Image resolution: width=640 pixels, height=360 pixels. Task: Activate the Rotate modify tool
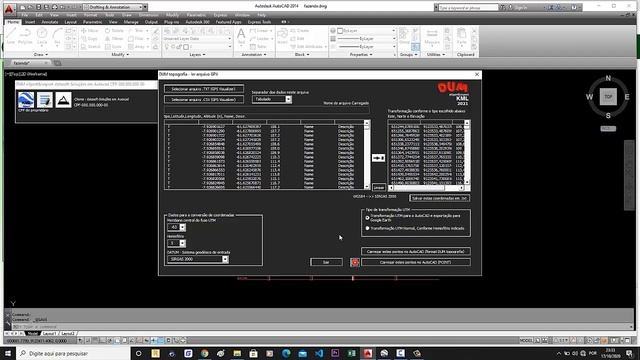pos(114,31)
